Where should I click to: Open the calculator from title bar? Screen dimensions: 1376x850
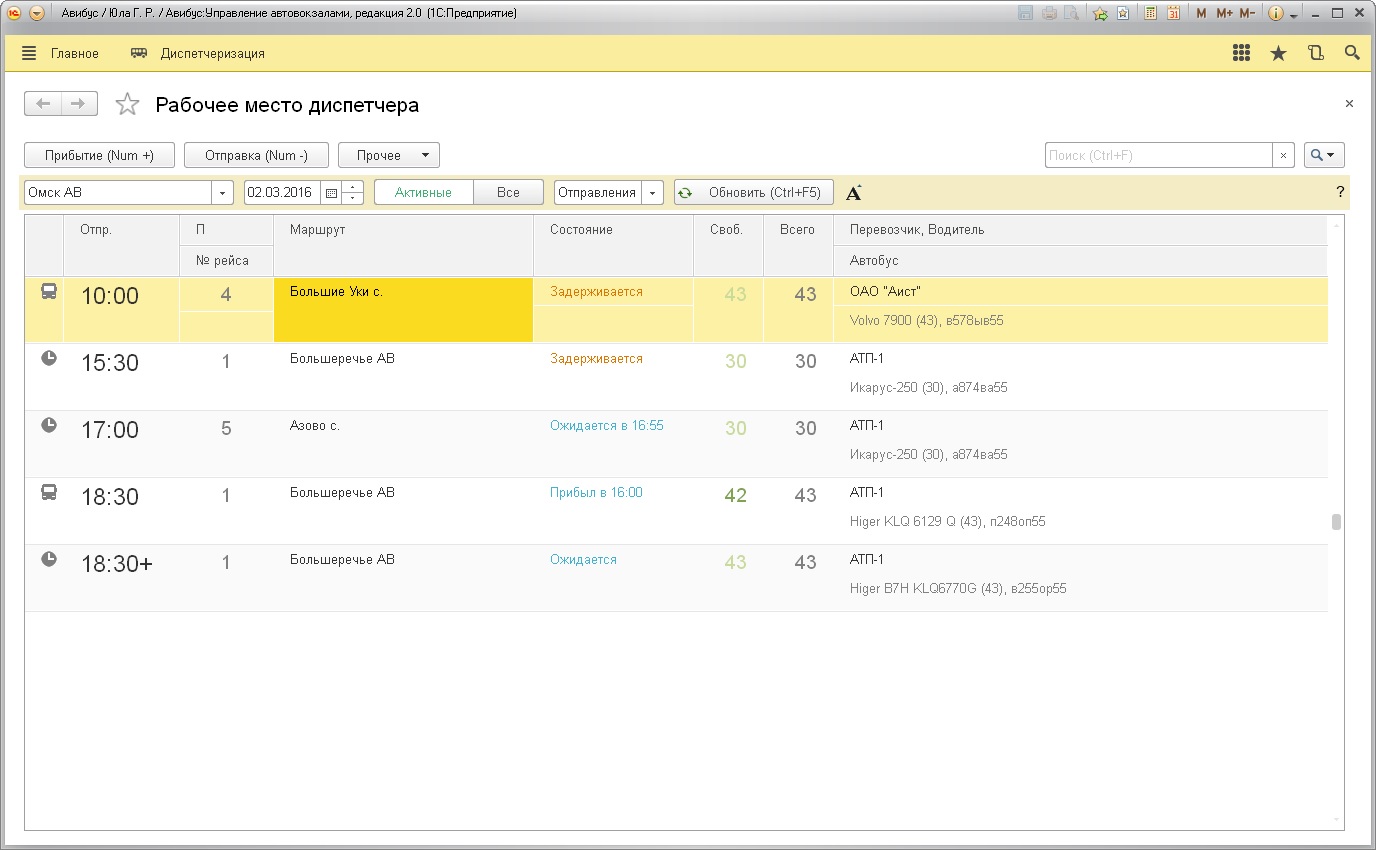tap(1151, 14)
